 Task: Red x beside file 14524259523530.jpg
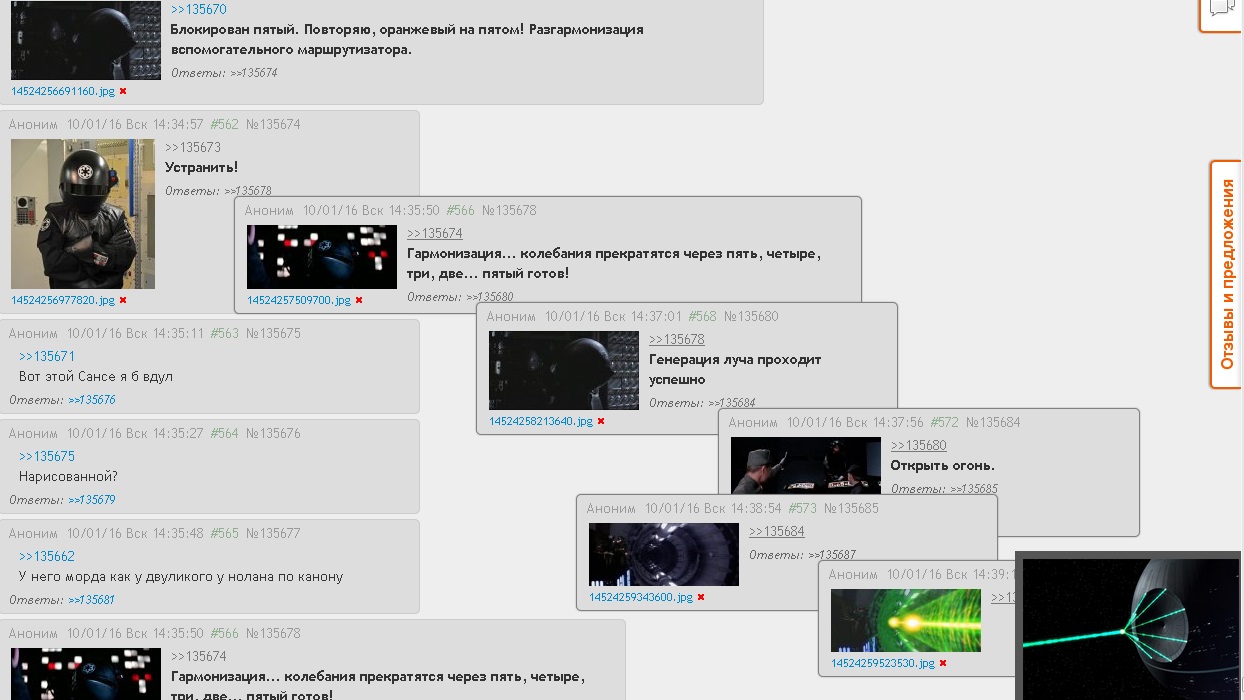[x=943, y=664]
